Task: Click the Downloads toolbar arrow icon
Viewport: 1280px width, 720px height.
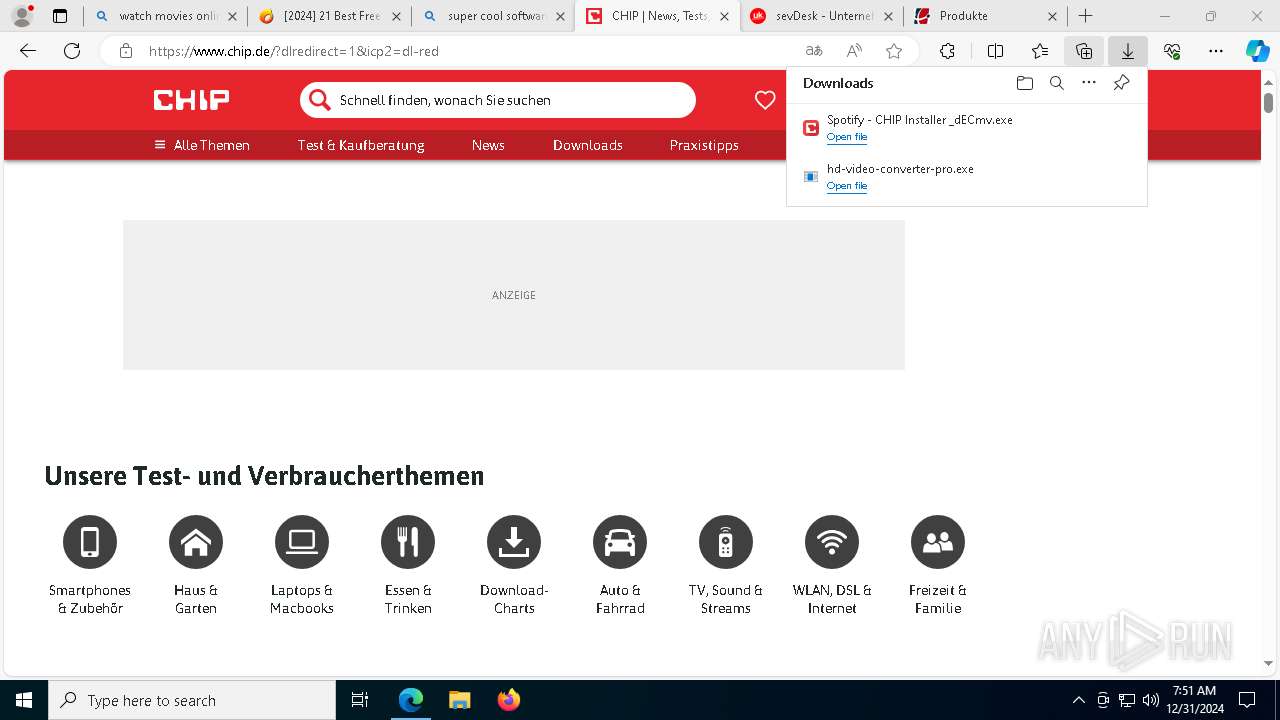Action: tap(1128, 51)
